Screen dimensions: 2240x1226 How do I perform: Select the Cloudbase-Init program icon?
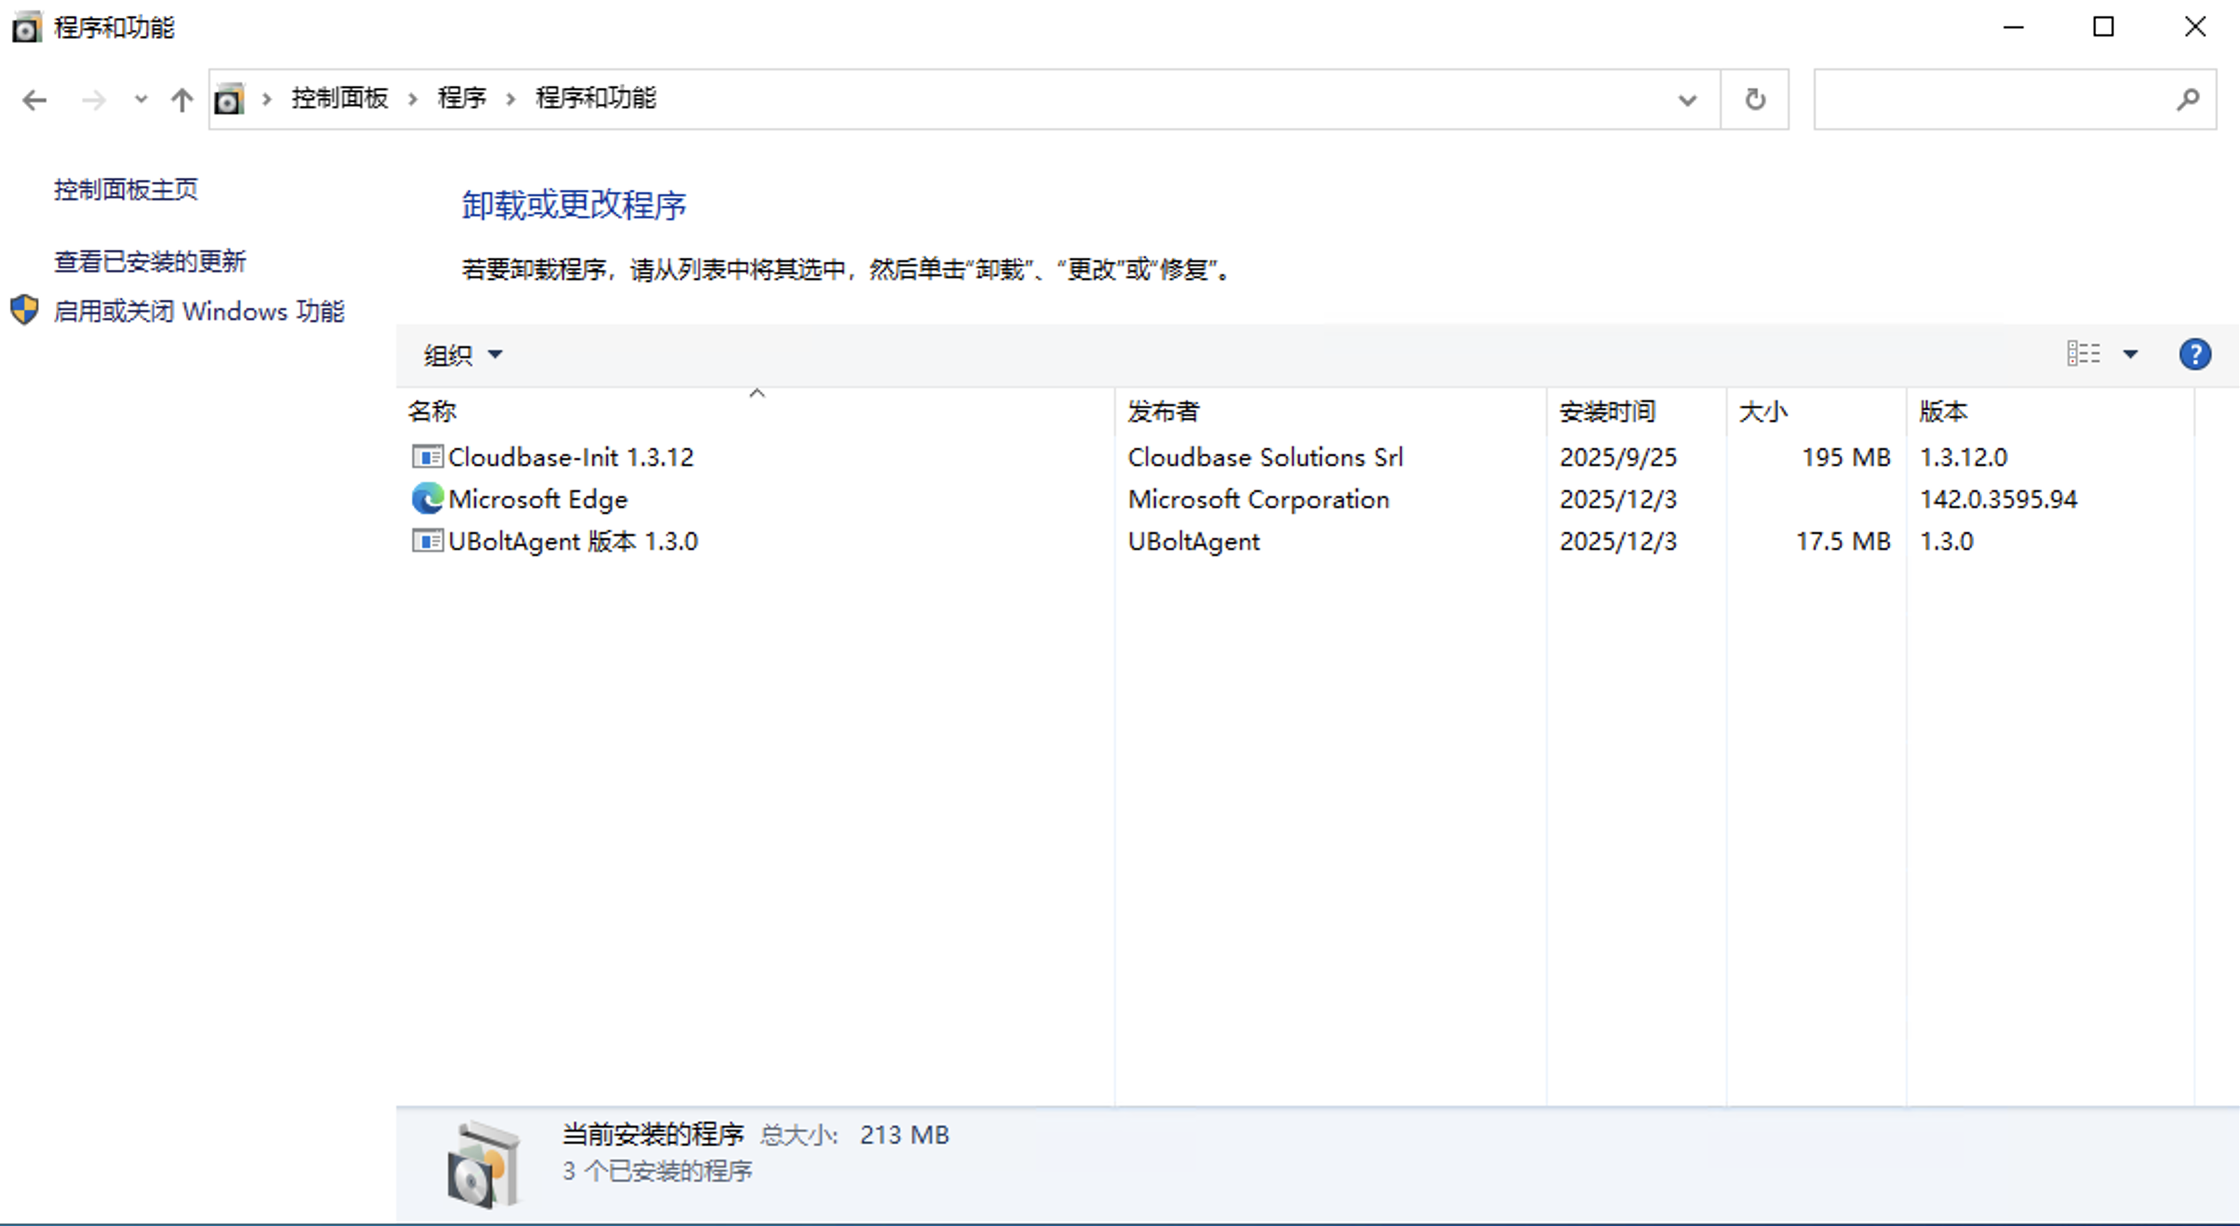click(427, 457)
